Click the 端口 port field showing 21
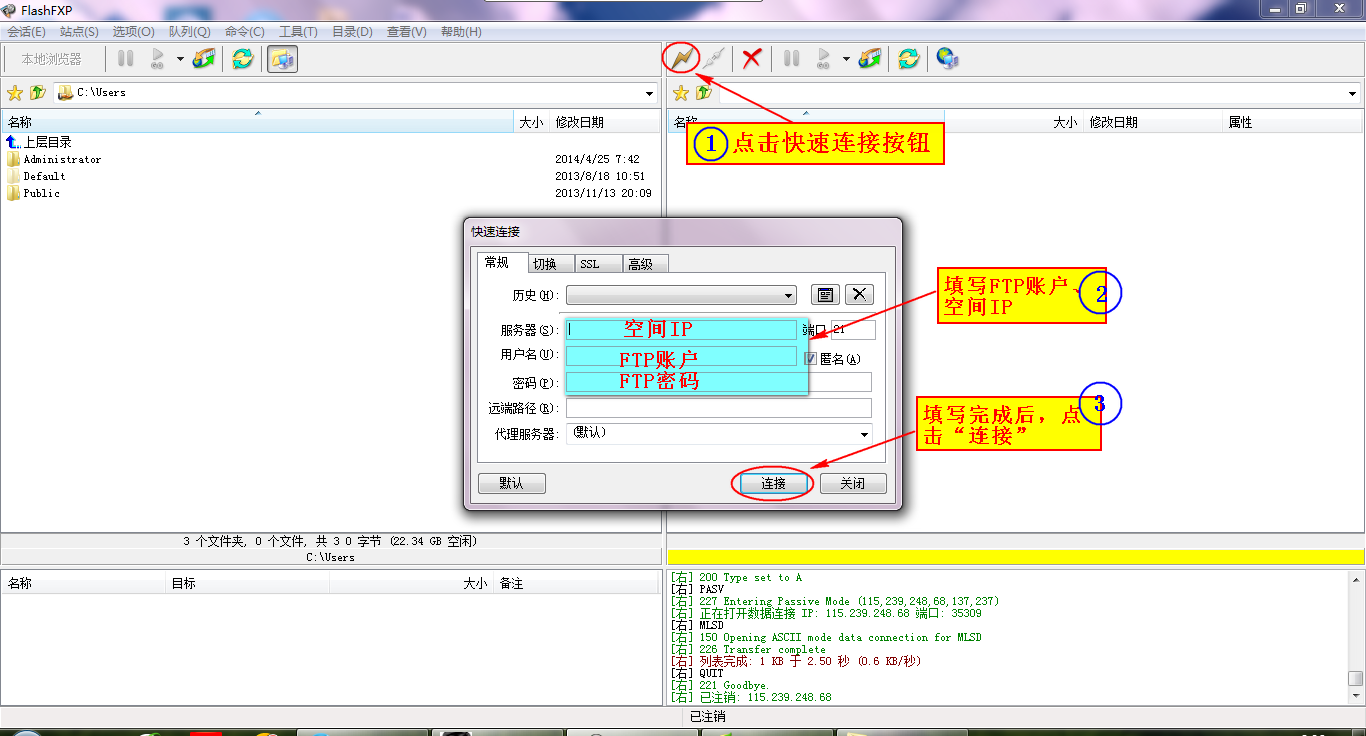 (x=853, y=330)
